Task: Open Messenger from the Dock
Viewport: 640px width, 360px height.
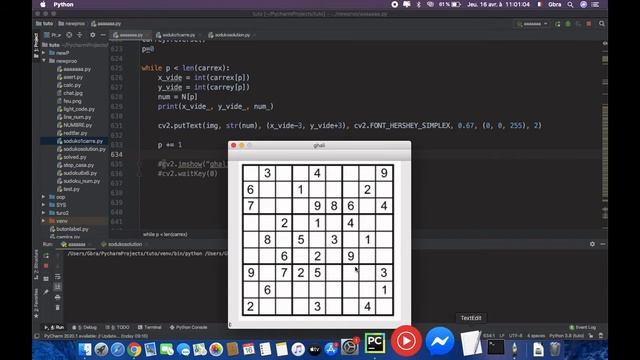Action: pyautogui.click(x=440, y=341)
